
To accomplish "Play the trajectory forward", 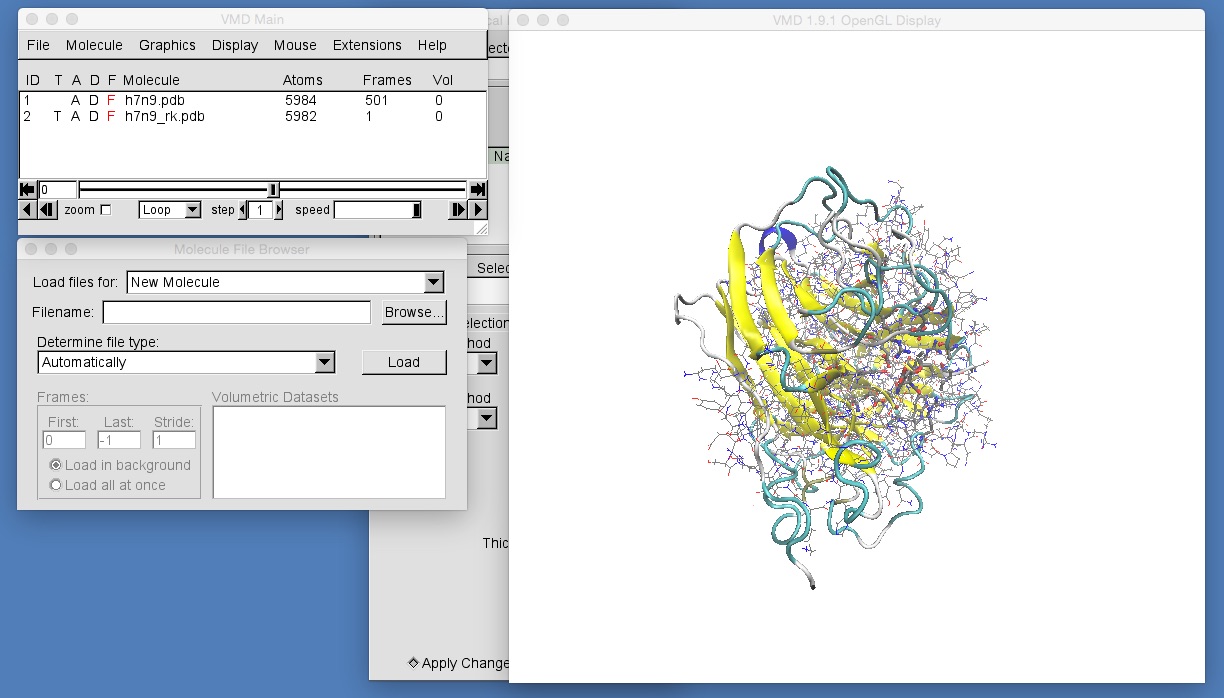I will point(477,209).
